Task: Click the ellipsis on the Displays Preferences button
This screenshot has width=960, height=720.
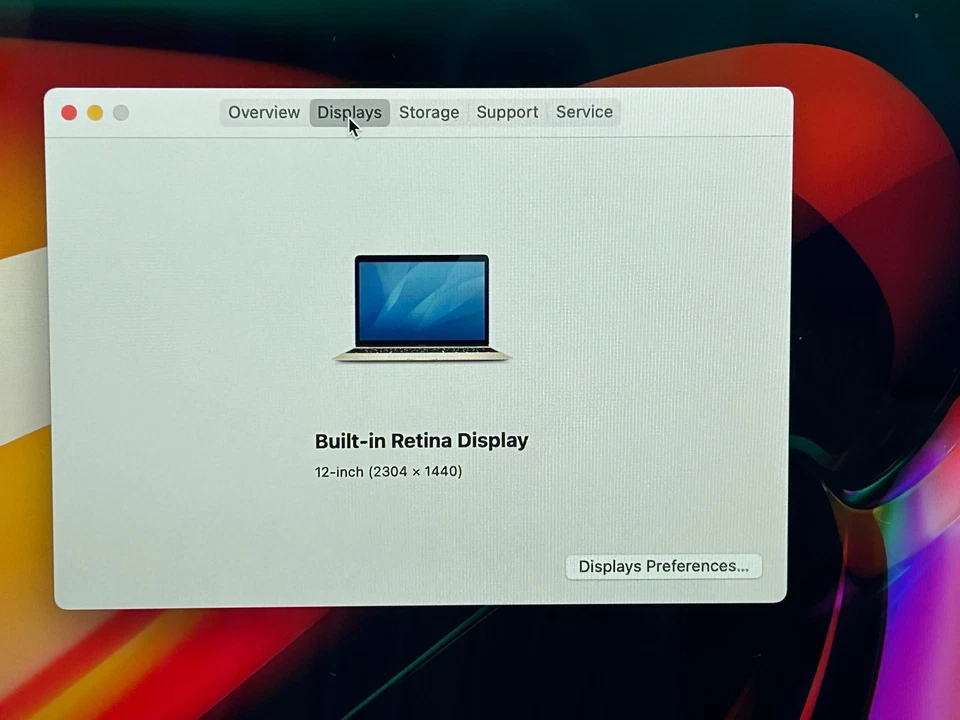Action: pyautogui.click(x=741, y=567)
